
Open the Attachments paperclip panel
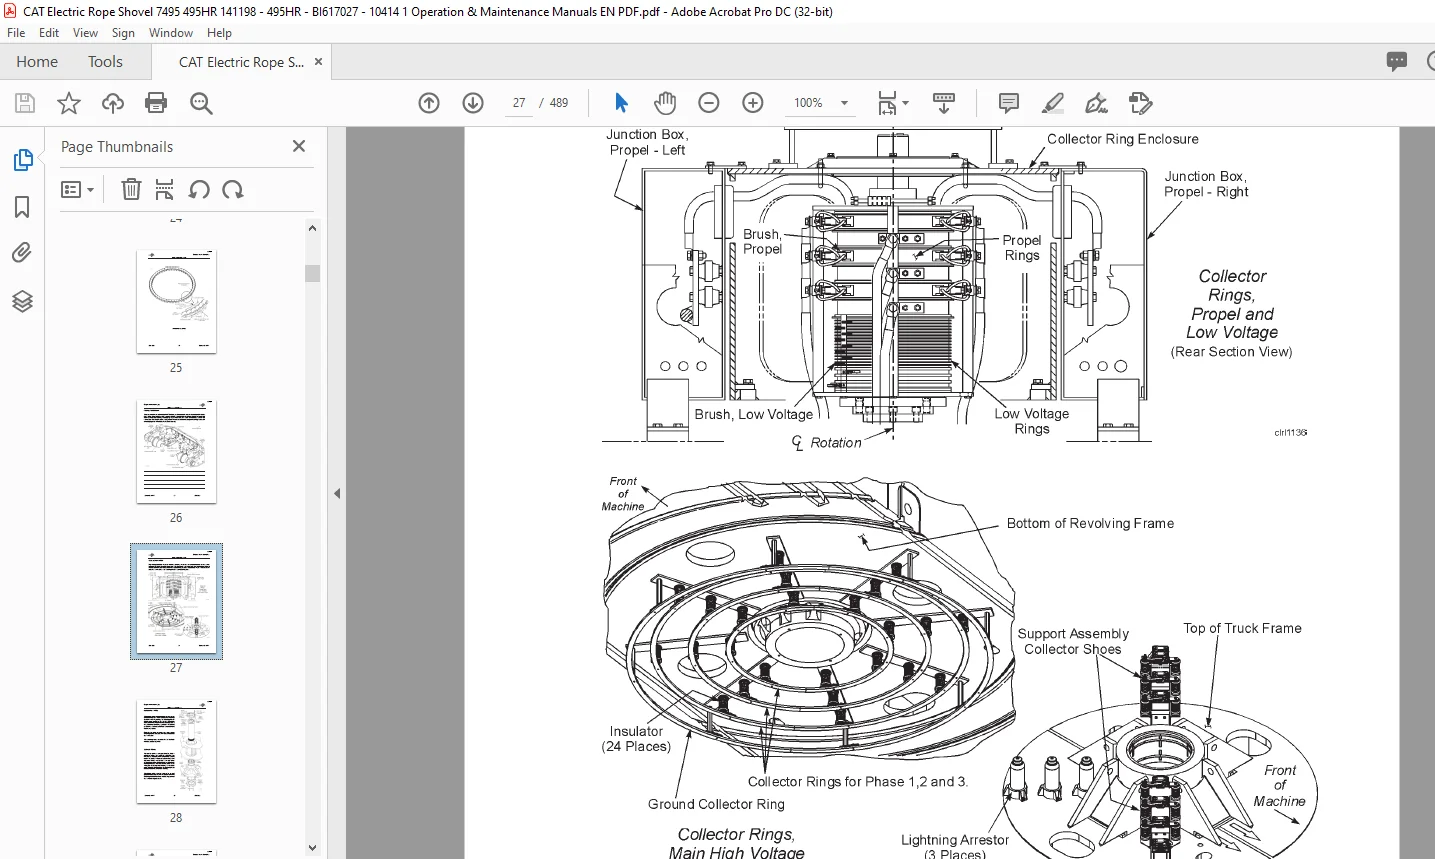pyautogui.click(x=22, y=253)
